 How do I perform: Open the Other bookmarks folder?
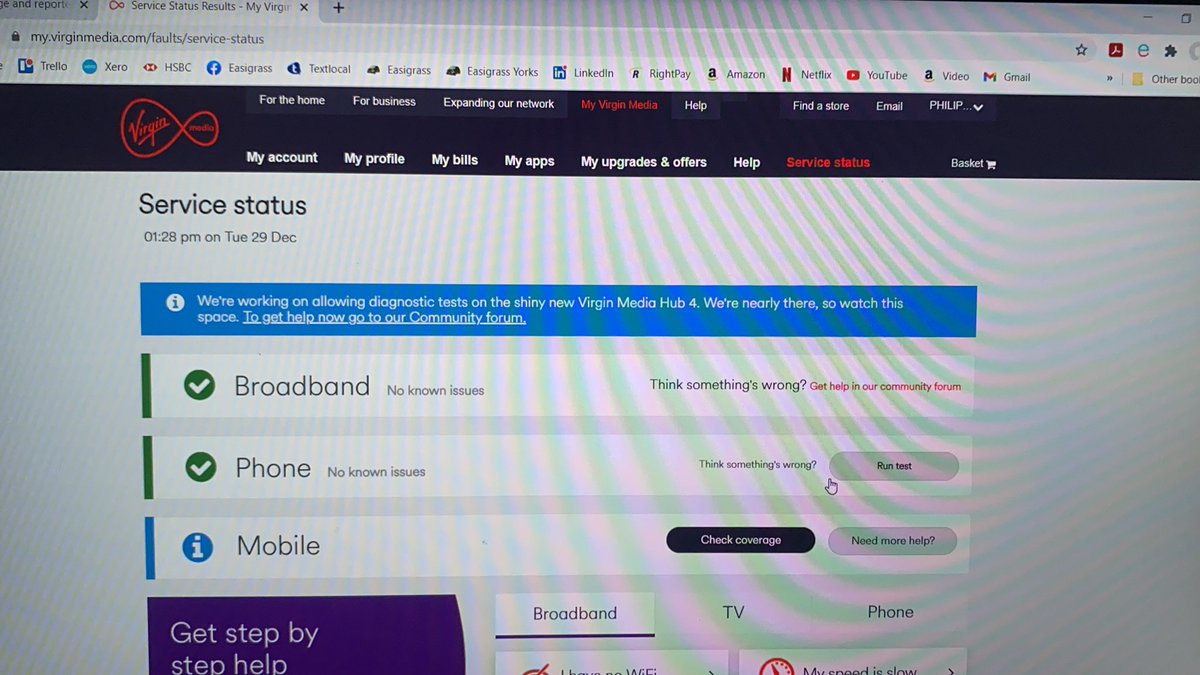(1167, 79)
